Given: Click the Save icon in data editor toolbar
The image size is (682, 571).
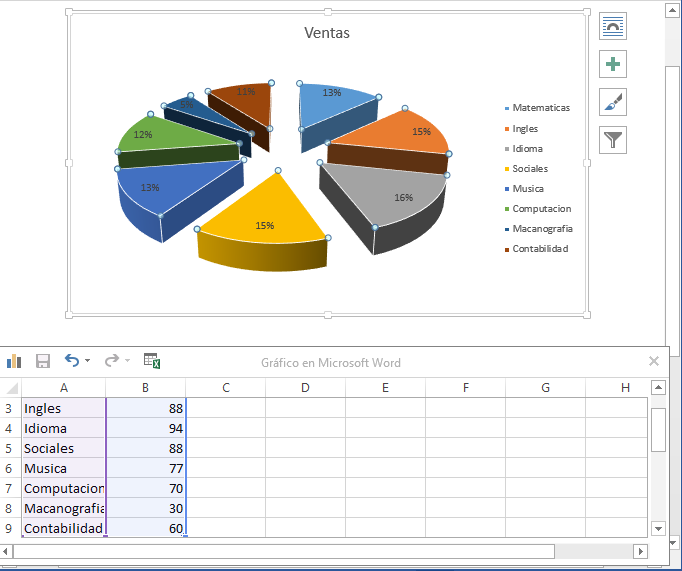Looking at the screenshot, I should 43,361.
